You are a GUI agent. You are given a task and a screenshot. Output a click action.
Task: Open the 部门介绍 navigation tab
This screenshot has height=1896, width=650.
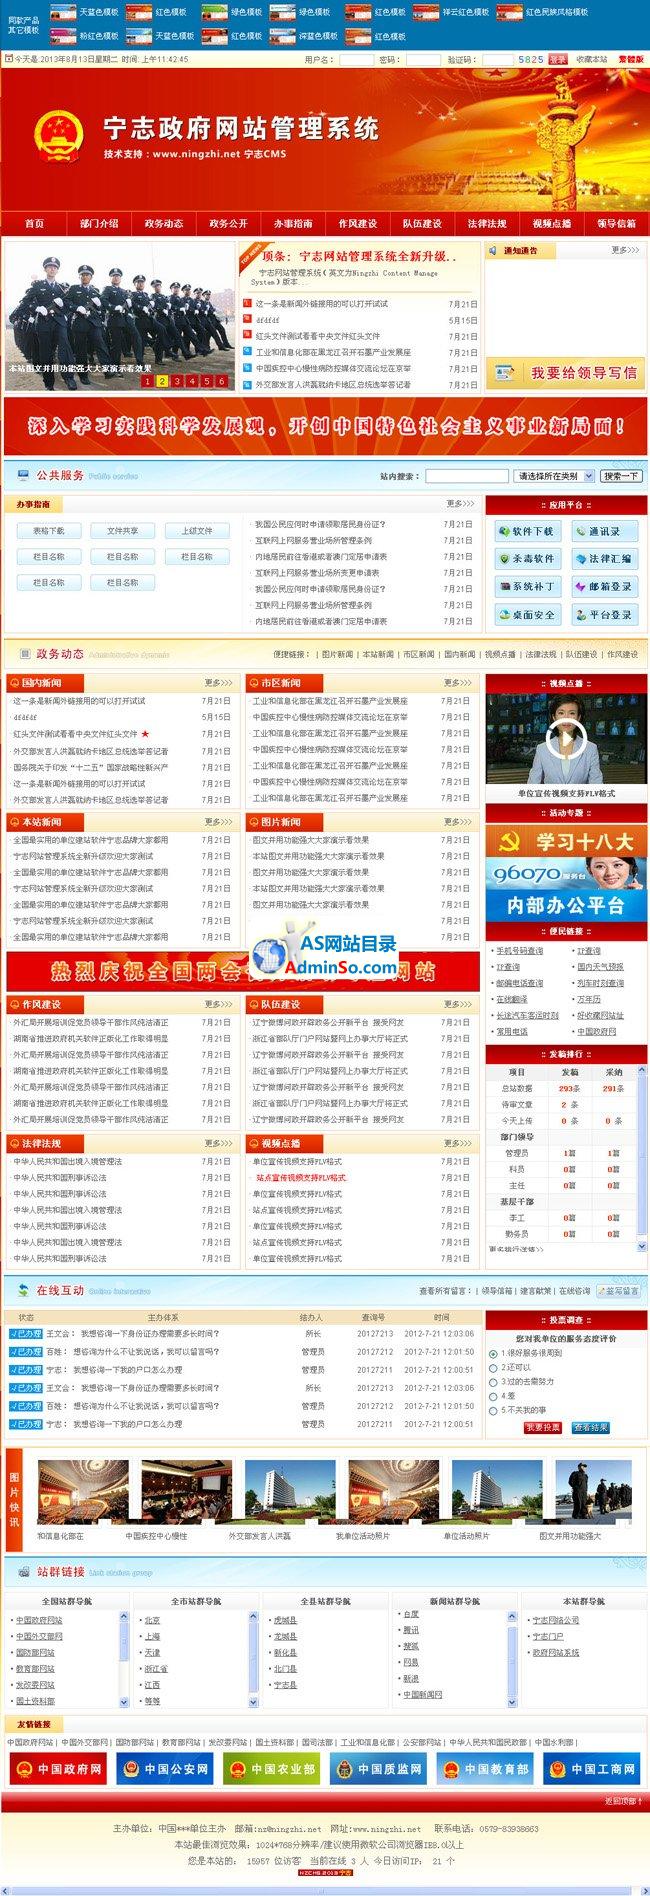pyautogui.click(x=99, y=224)
